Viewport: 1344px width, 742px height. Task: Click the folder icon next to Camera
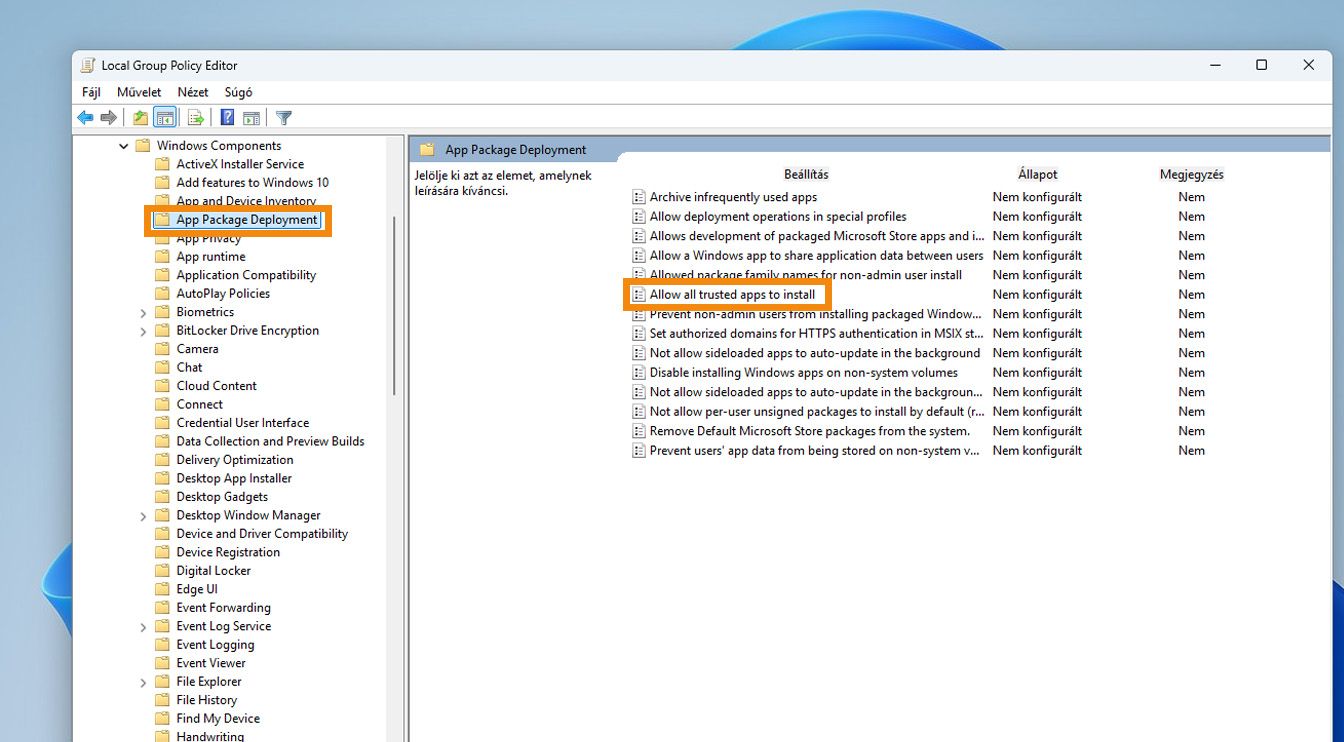[x=162, y=349]
